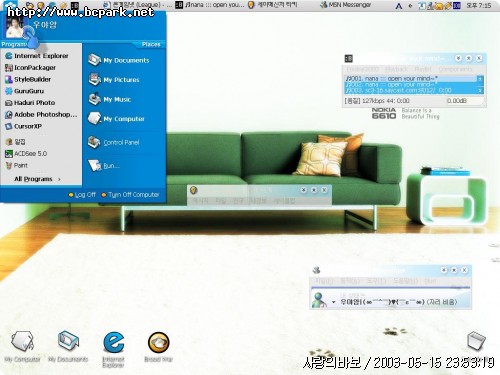Open My Documents desktop icon
The width and height of the screenshot is (500, 375).
point(68,347)
